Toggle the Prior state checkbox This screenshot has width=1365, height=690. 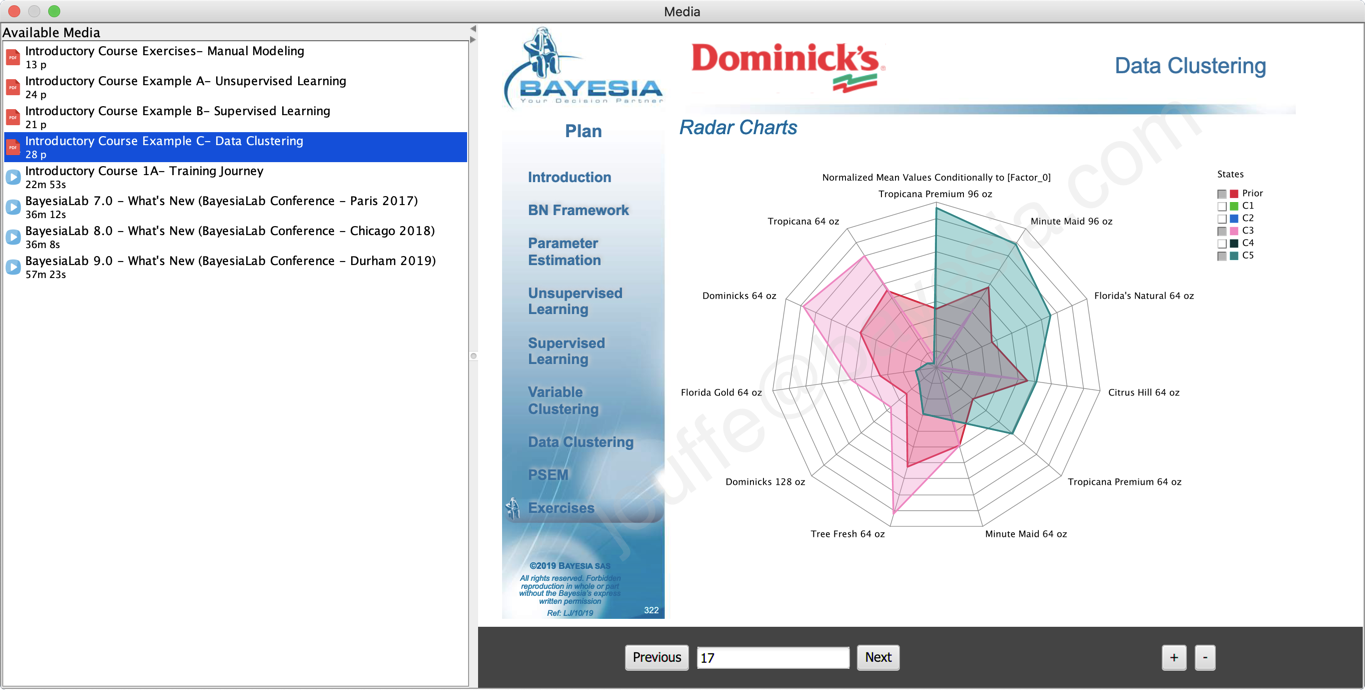pos(1222,194)
